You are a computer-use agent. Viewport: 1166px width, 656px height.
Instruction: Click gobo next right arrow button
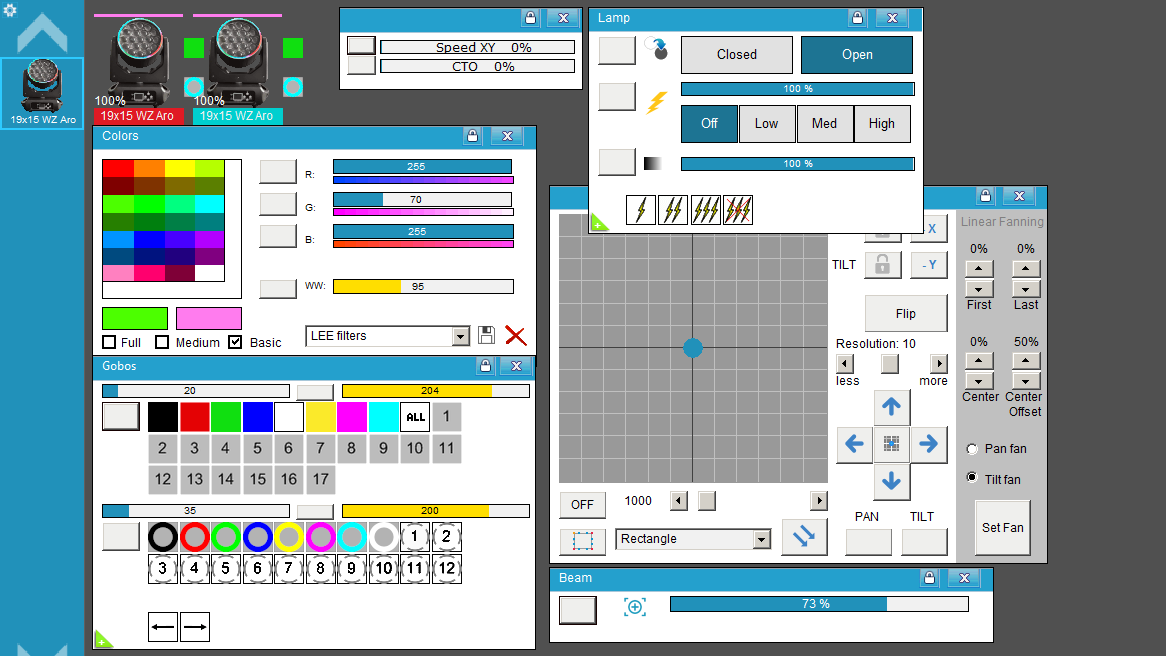[x=195, y=627]
